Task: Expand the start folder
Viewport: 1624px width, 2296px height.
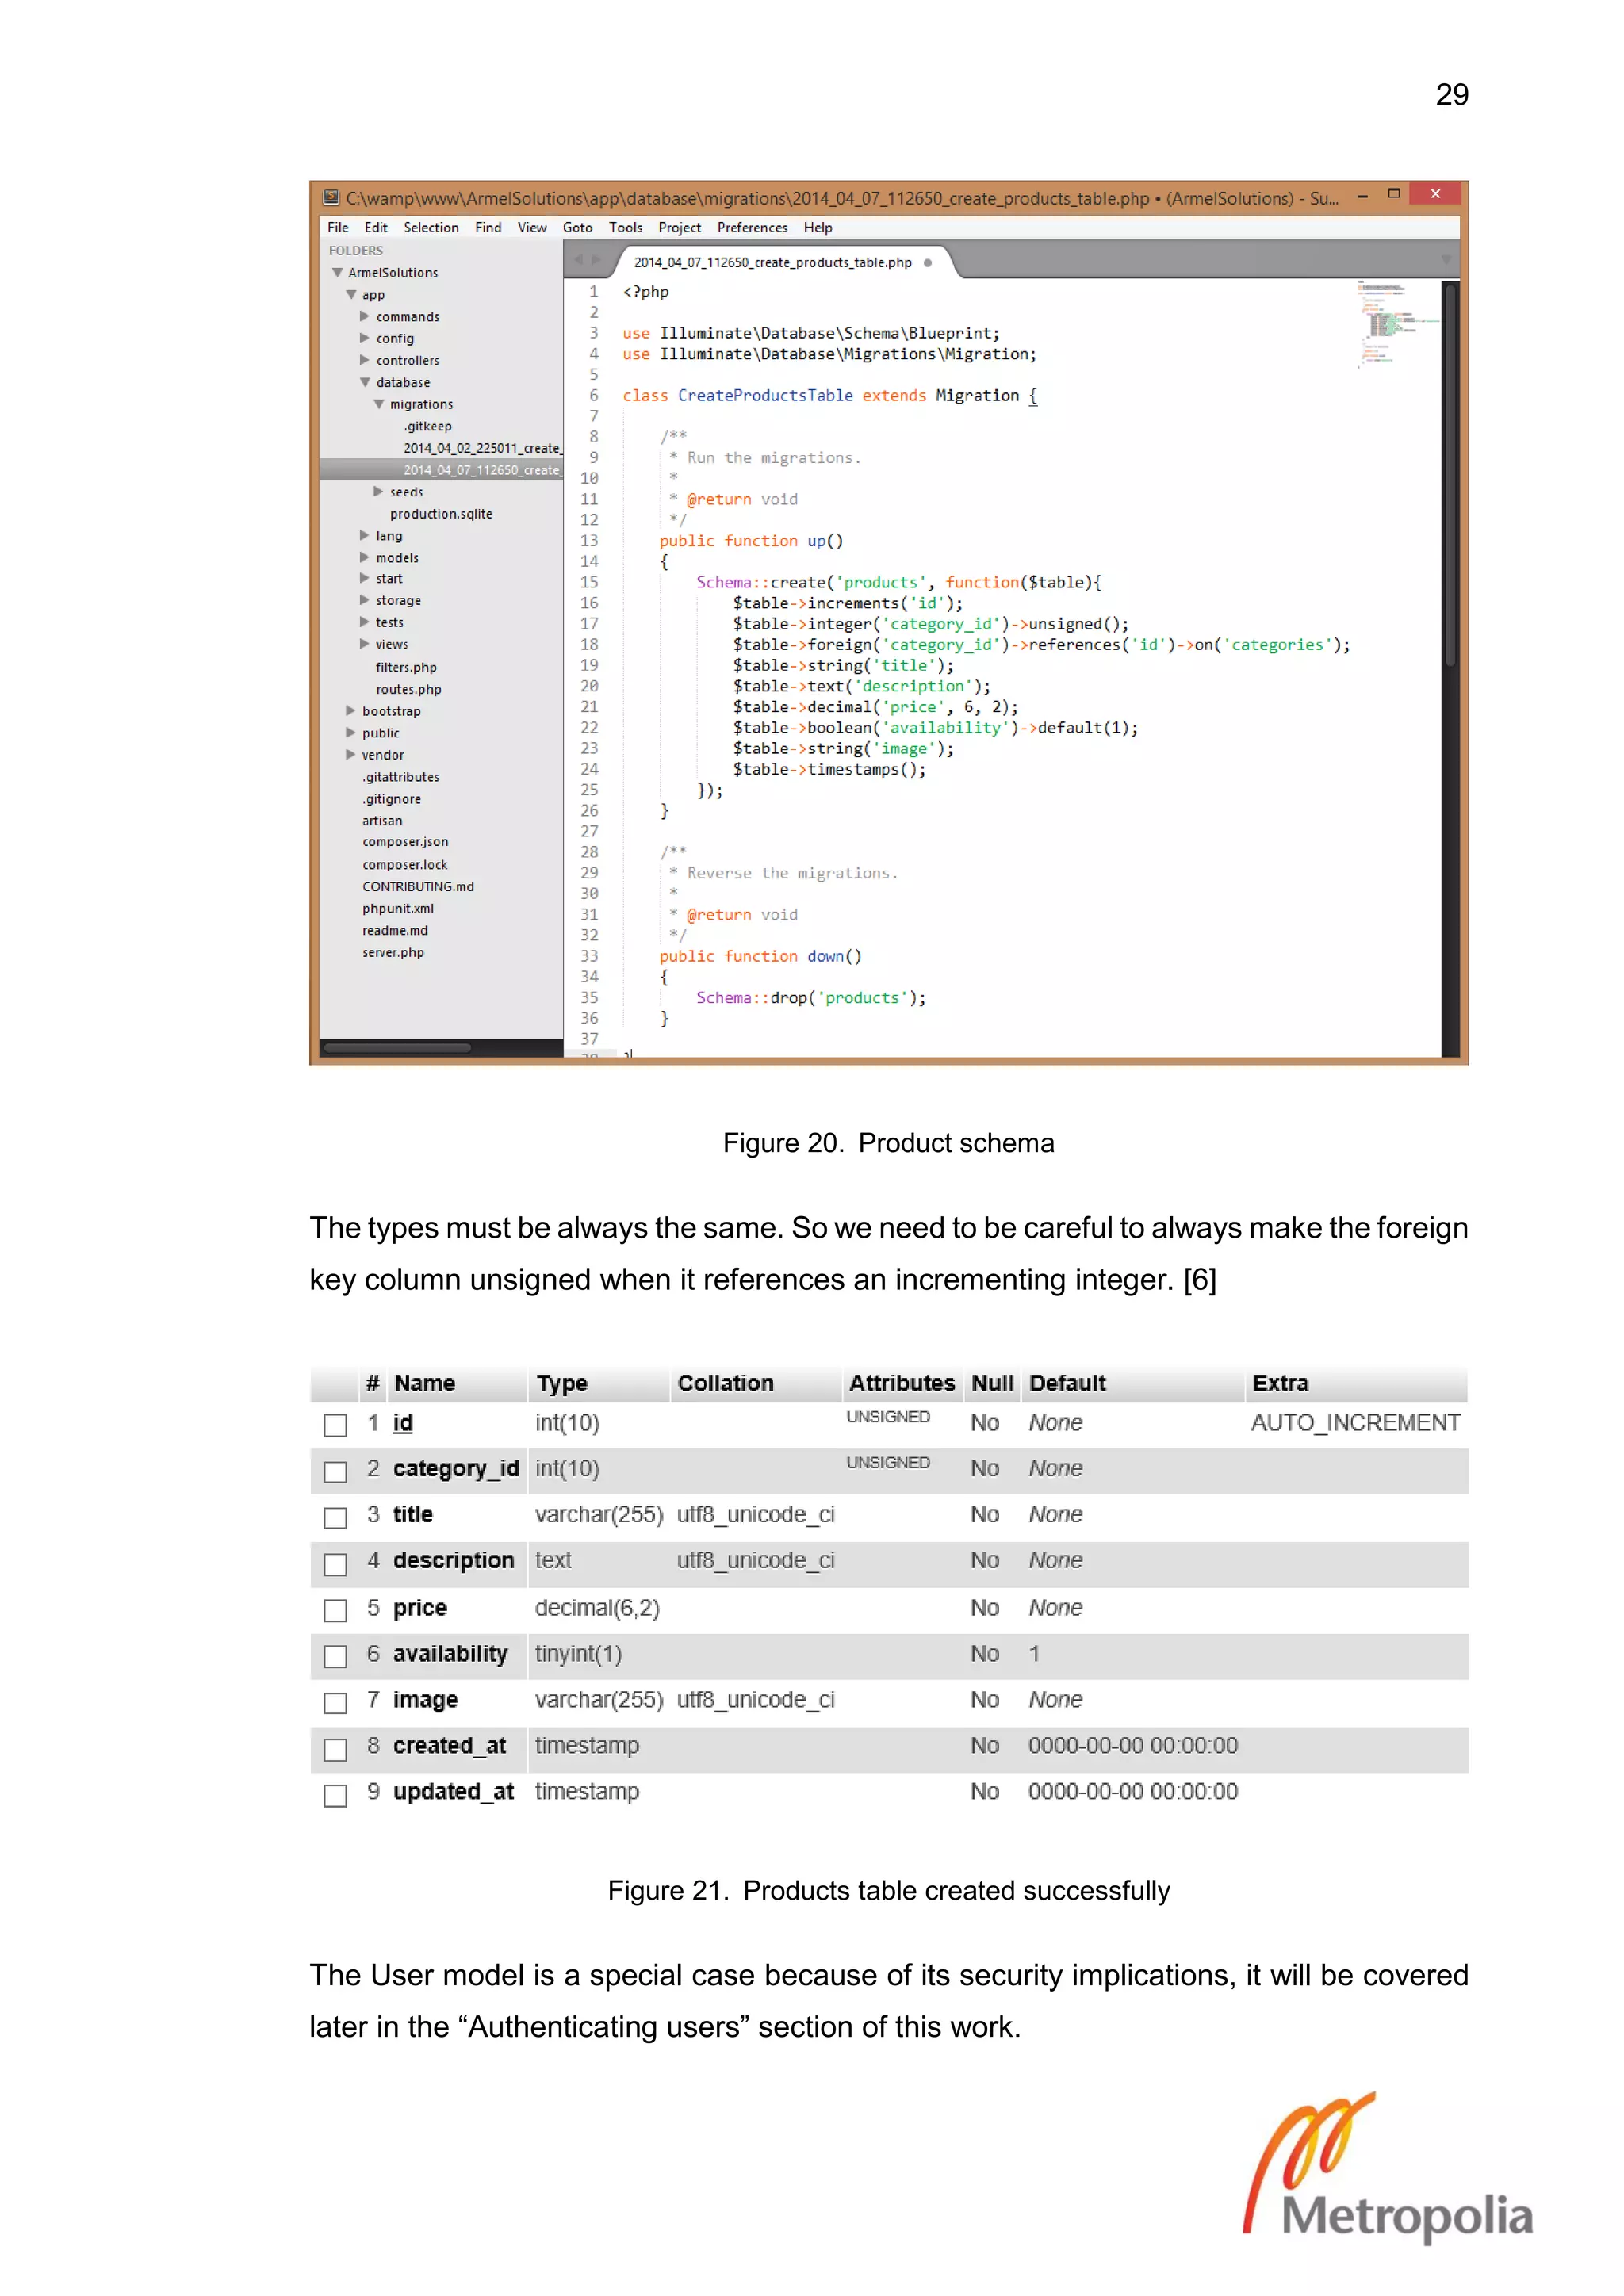Action: (x=365, y=578)
